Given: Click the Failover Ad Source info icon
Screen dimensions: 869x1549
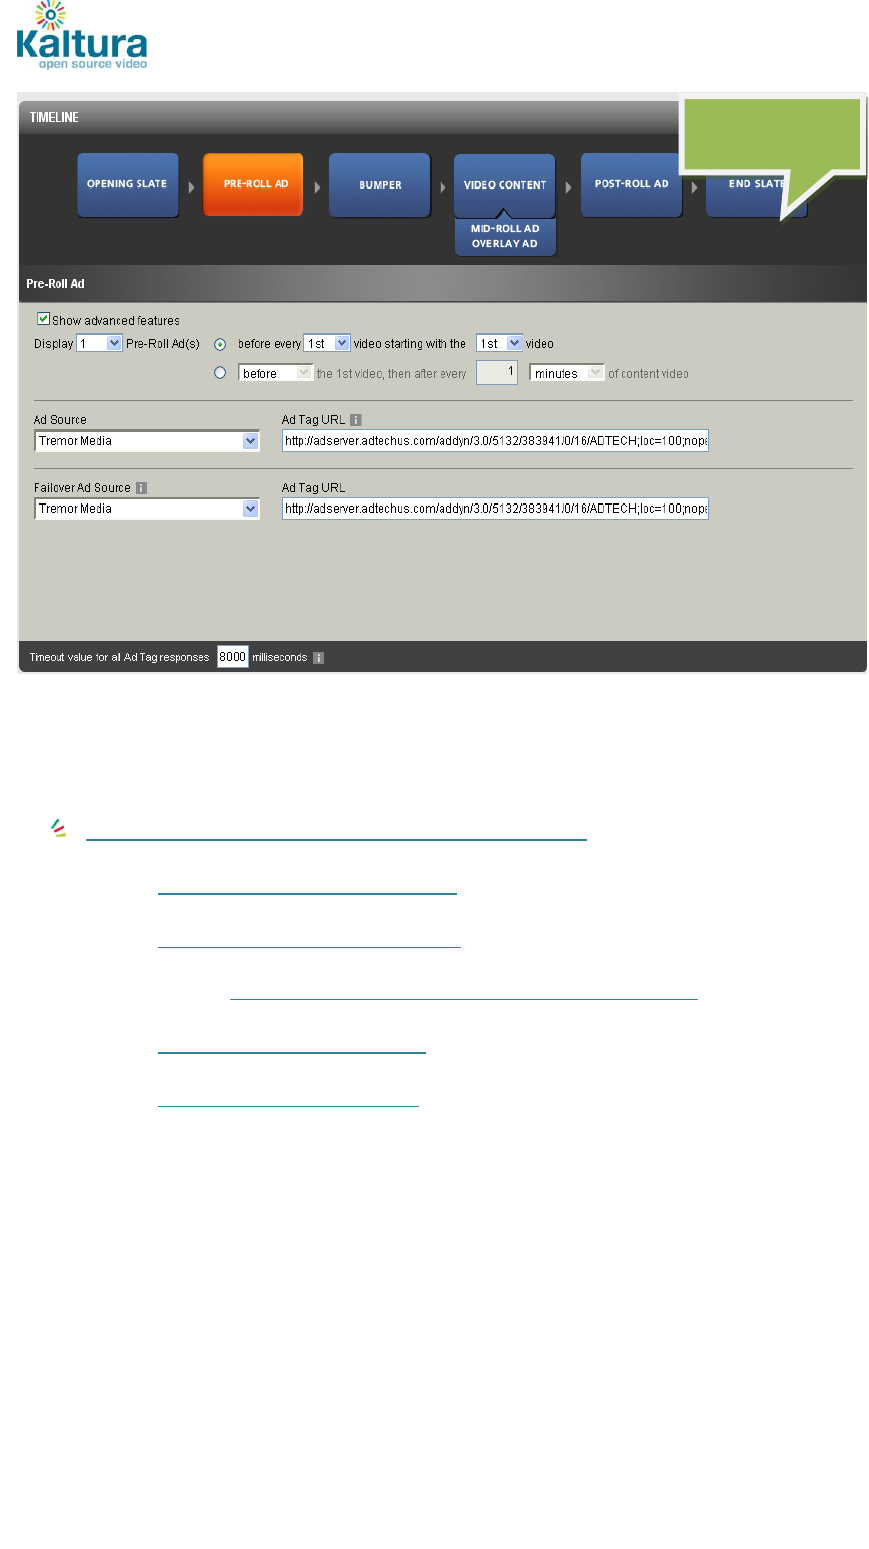Looking at the screenshot, I should coord(141,488).
